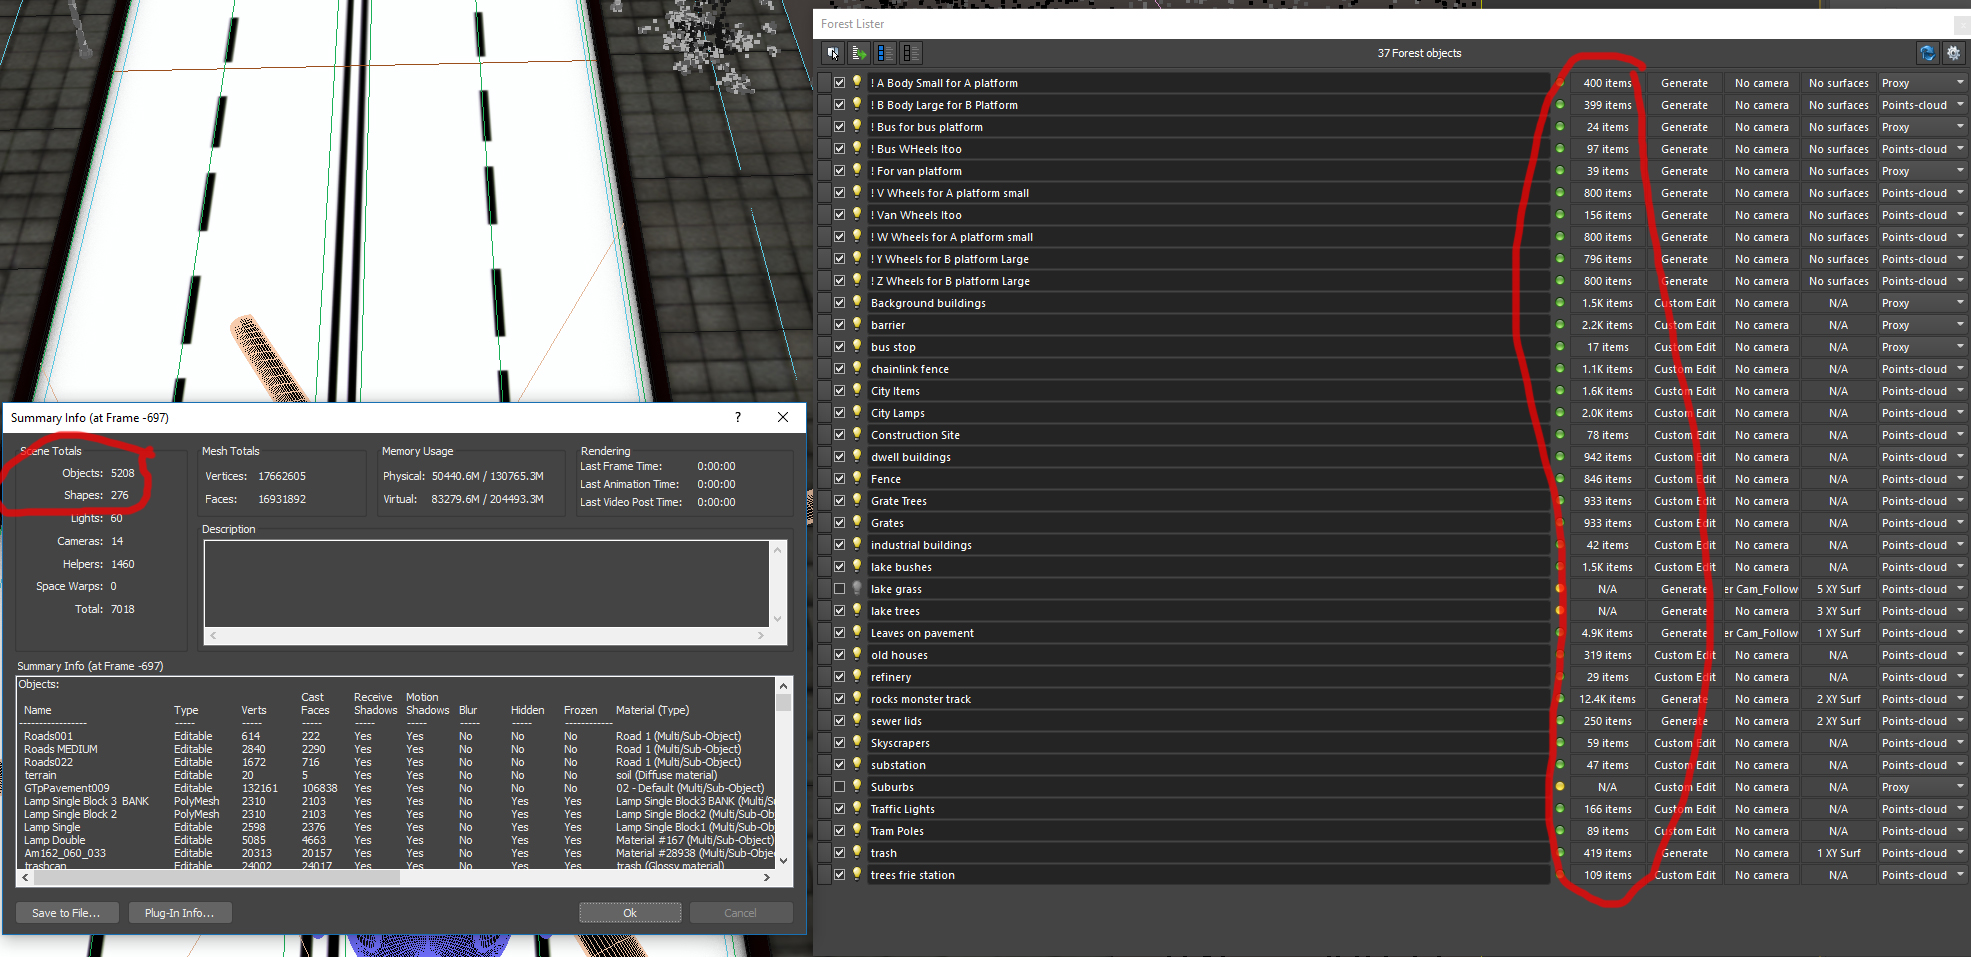
Task: Click Generate for Bus WHeels Itoo row
Action: [1685, 149]
